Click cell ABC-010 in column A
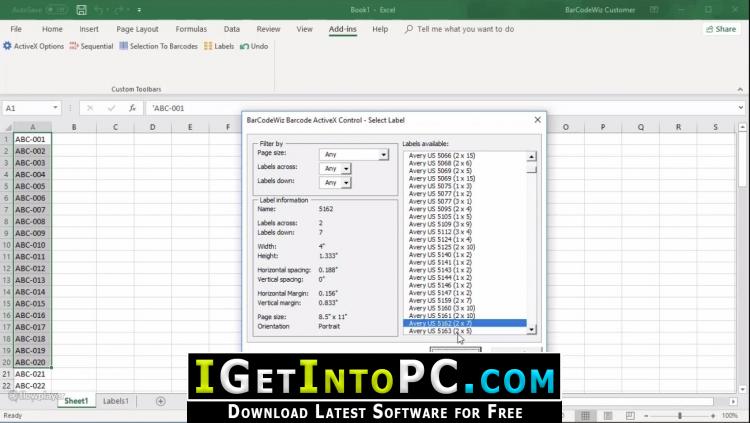This screenshot has width=750, height=423. pyautogui.click(x=33, y=245)
